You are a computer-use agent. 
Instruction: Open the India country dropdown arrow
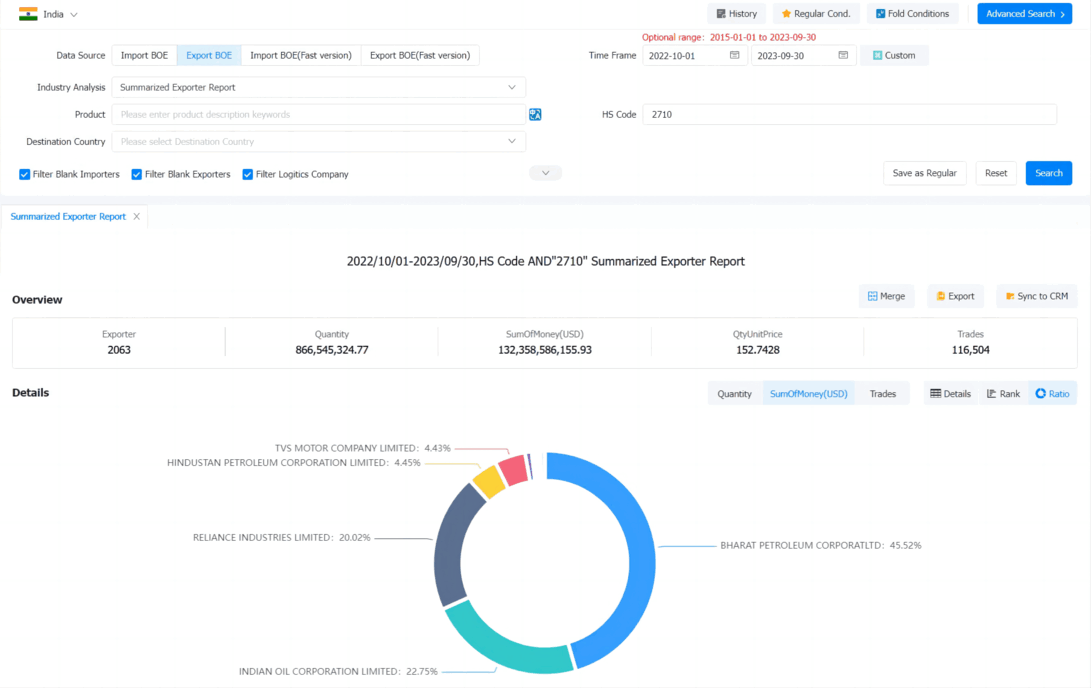[74, 15]
